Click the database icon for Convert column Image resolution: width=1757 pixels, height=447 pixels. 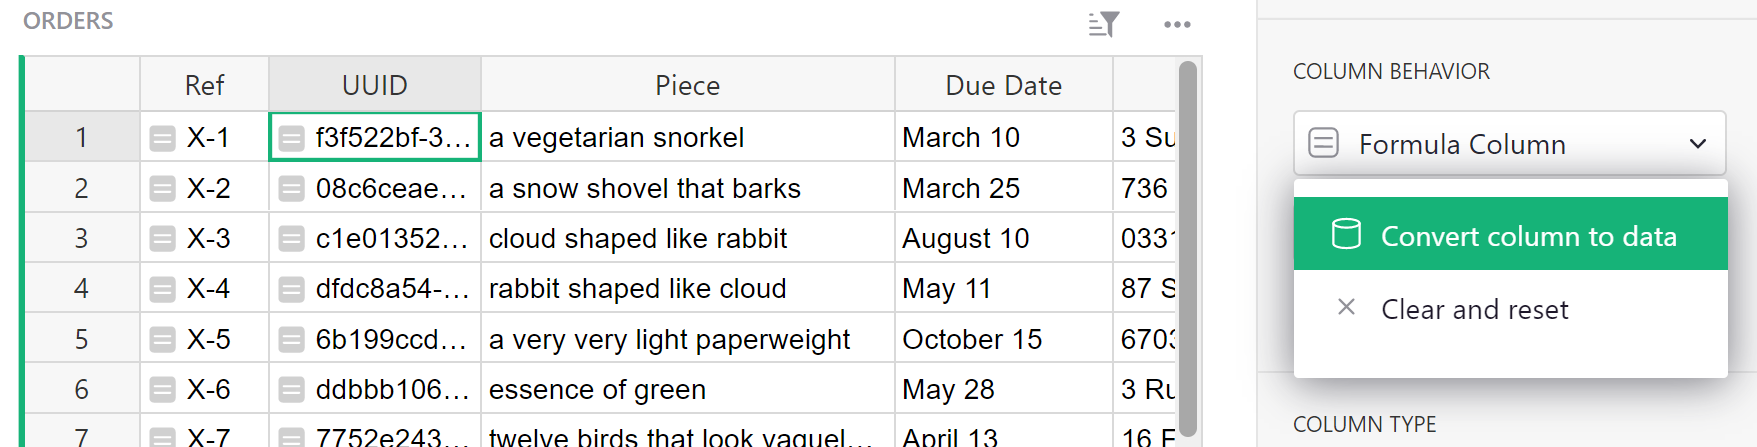coord(1346,235)
